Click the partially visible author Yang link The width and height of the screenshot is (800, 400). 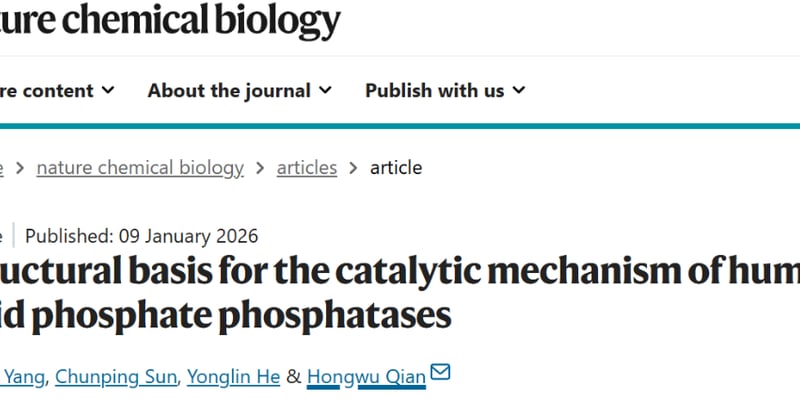click(x=20, y=376)
